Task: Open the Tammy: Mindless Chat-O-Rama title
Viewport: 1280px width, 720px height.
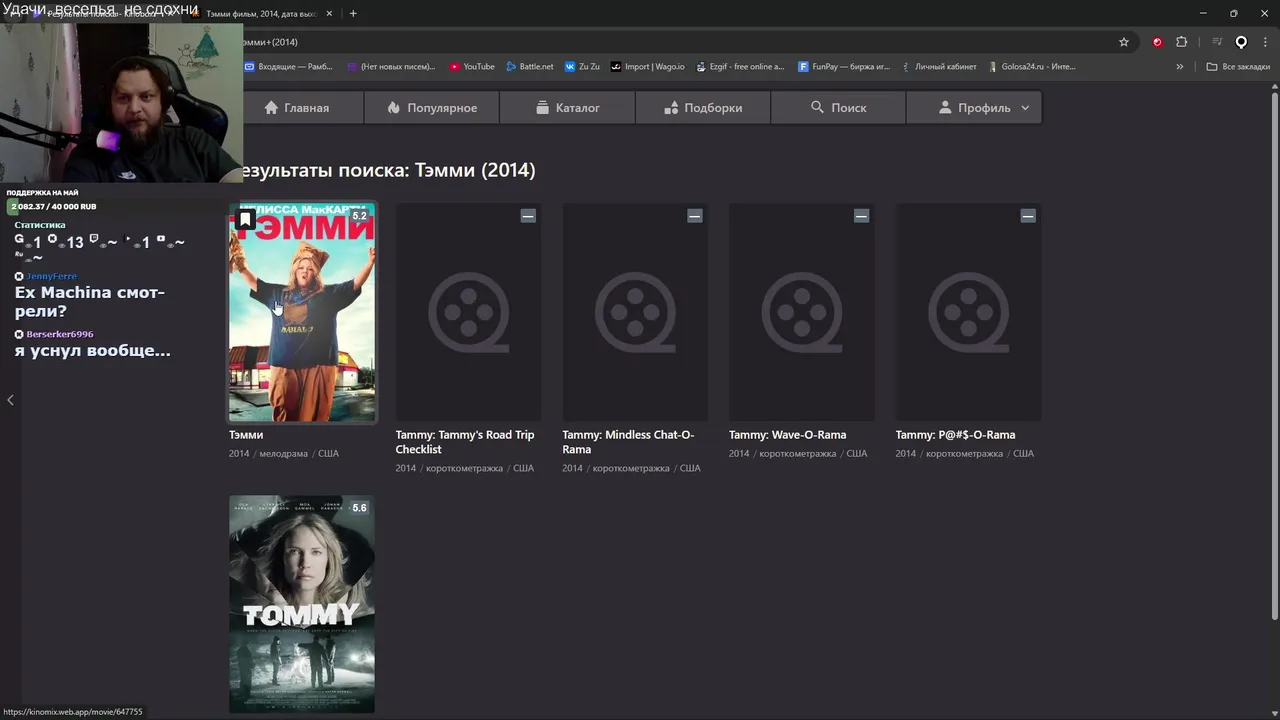Action: (628, 442)
